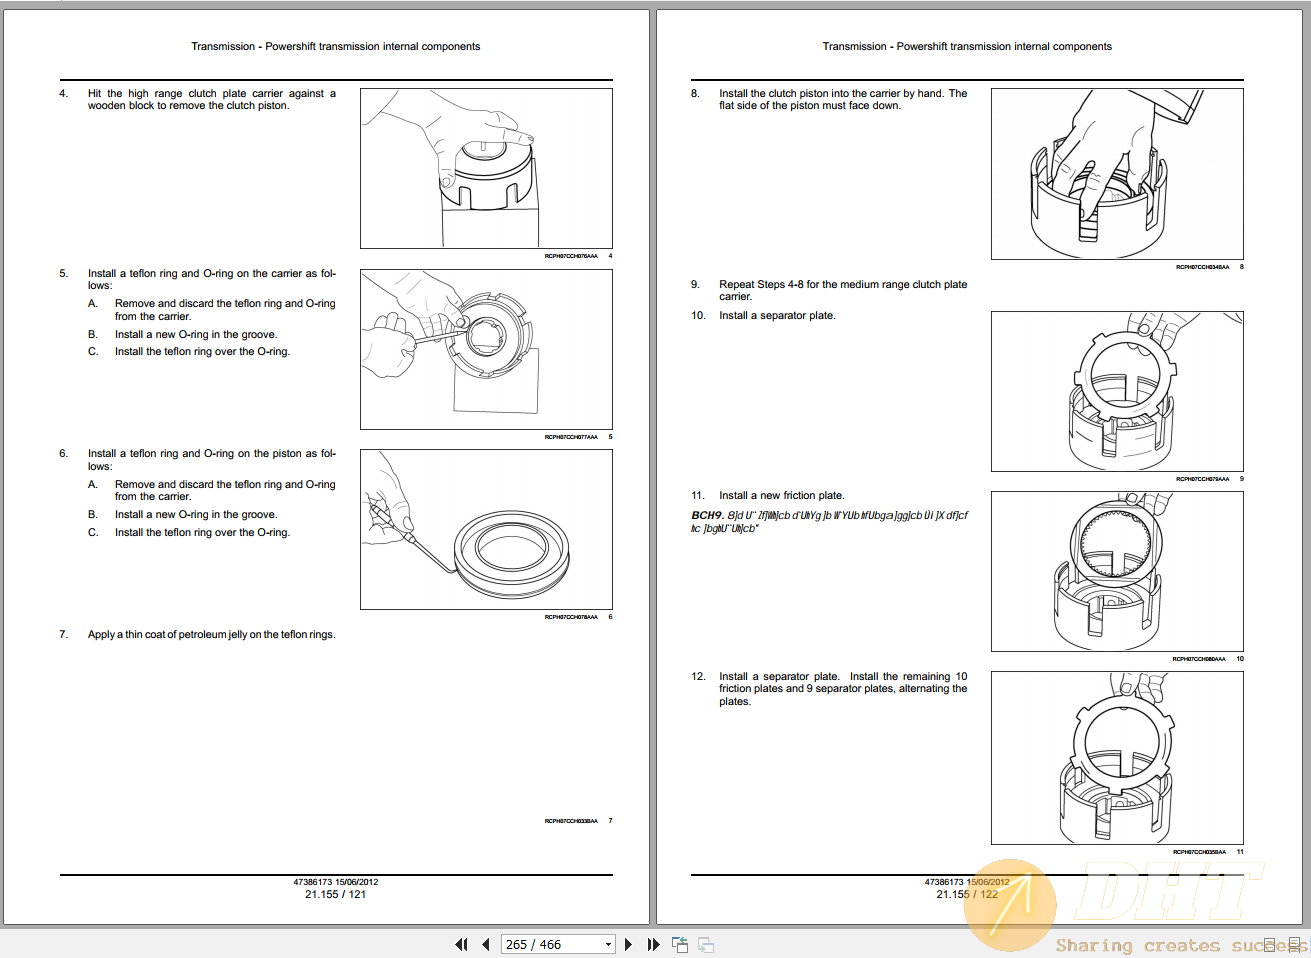Viewport: 1311px width, 958px height.
Task: Click the clutch piston removal illustration in step 4
Action: [486, 167]
